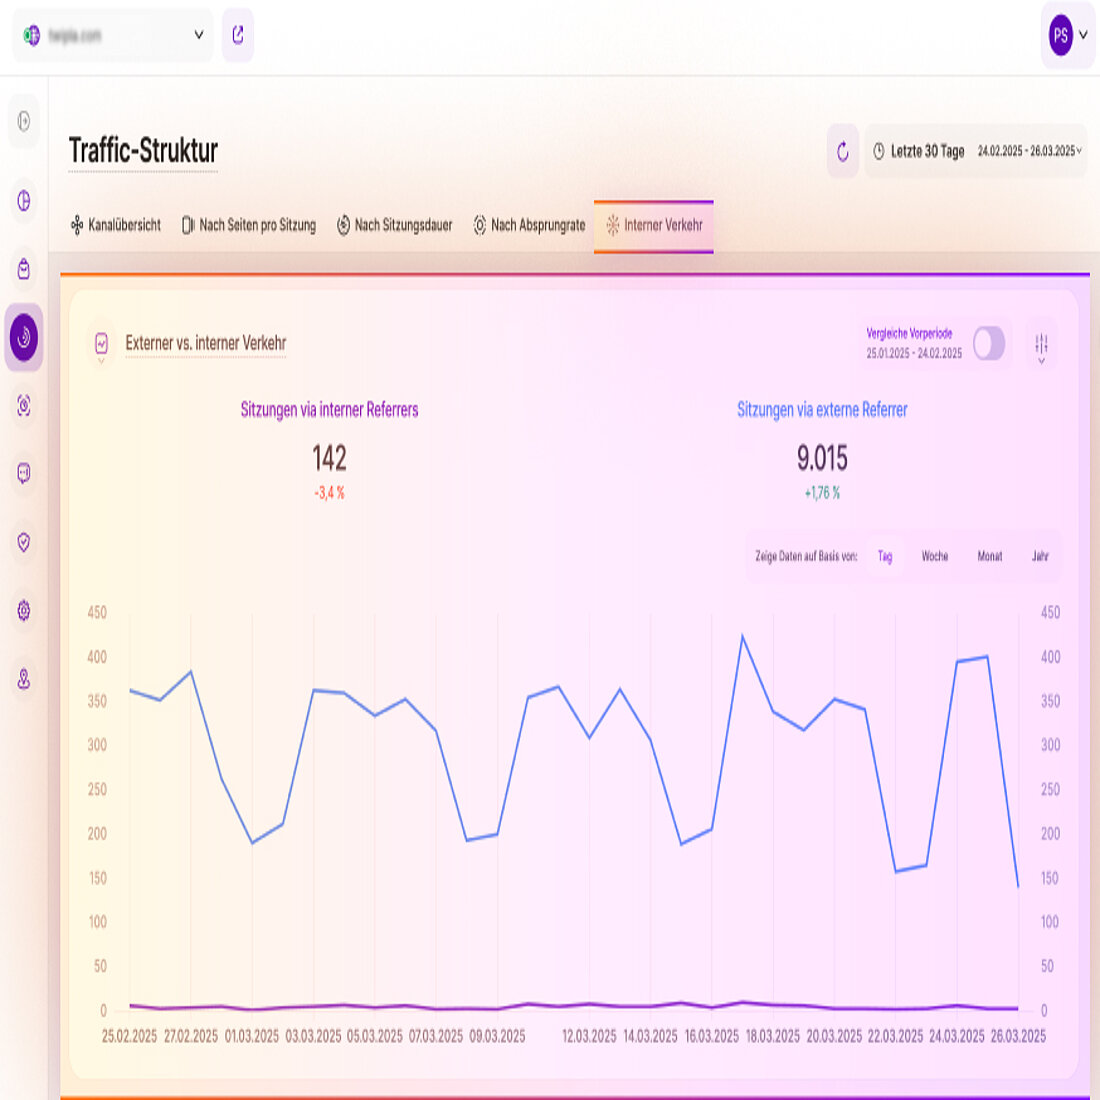This screenshot has width=1100, height=1100.
Task: Switch data basis to Monat
Action: point(989,557)
